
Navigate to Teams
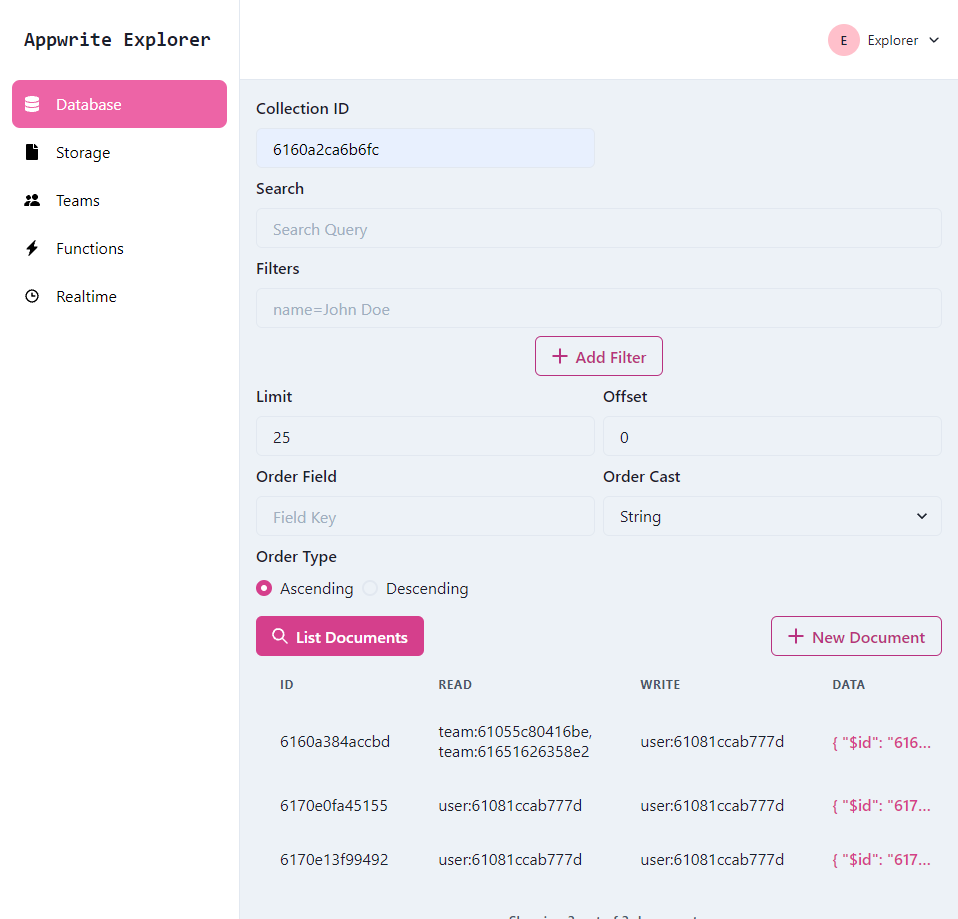(x=119, y=200)
